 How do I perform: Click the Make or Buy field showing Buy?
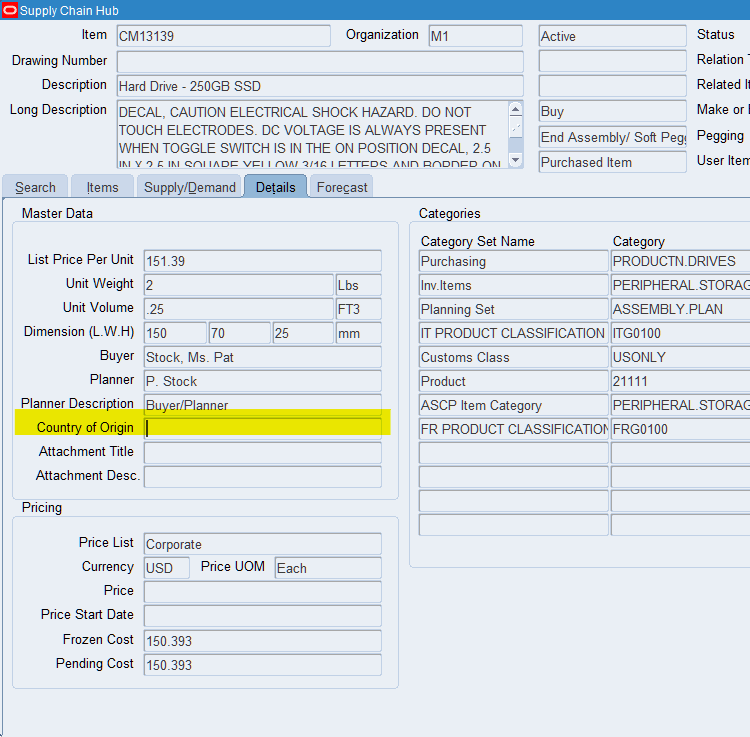pos(612,111)
